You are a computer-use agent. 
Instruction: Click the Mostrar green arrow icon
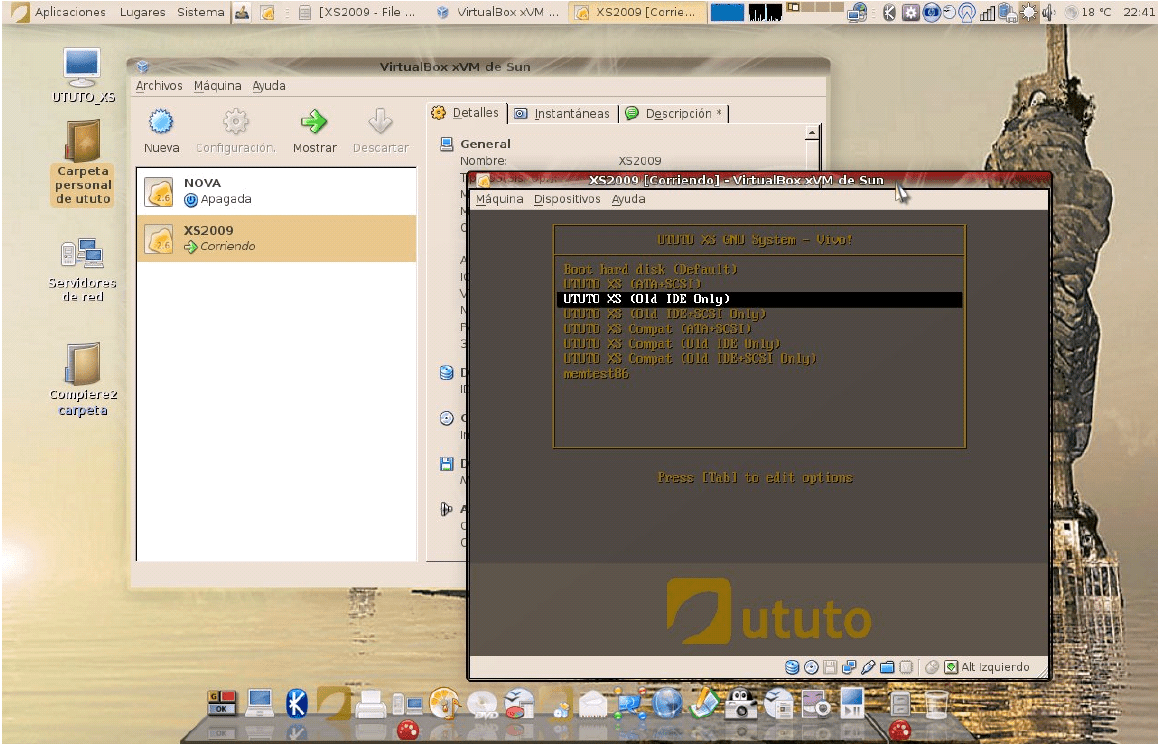coord(314,123)
